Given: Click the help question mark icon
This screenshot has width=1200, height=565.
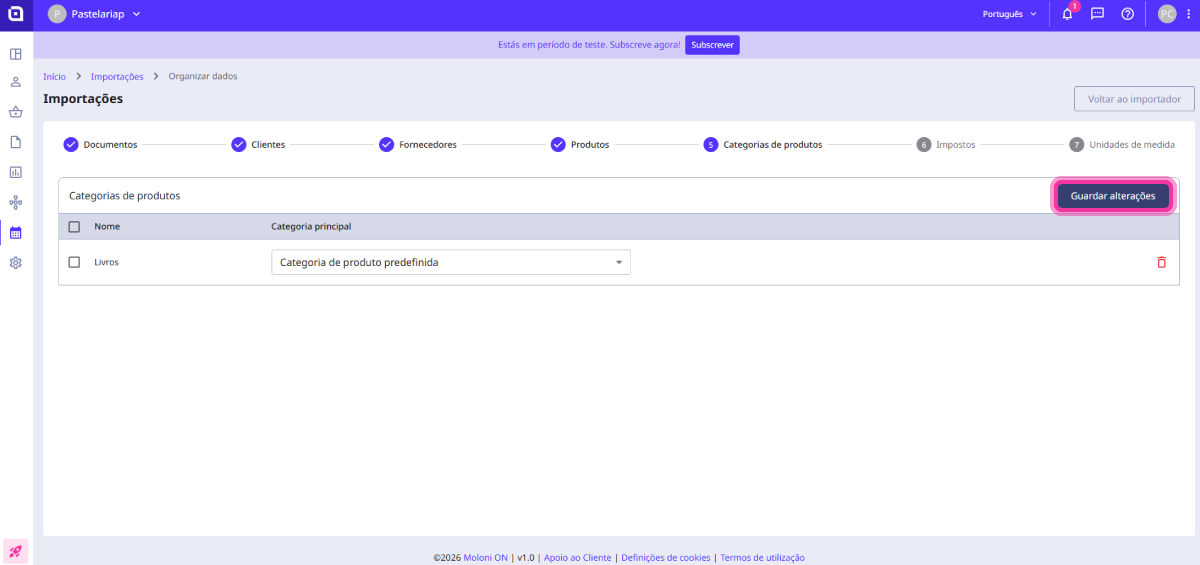Looking at the screenshot, I should coord(1127,14).
